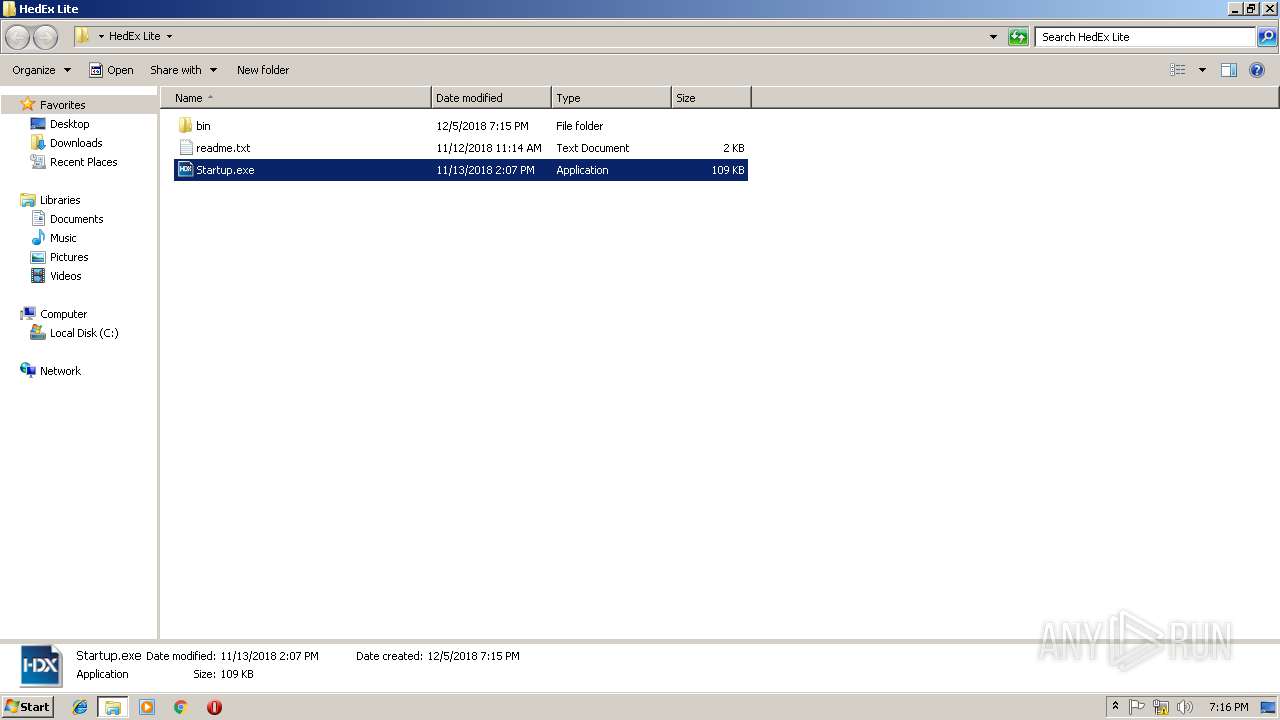Click the search magnifier icon

(1267, 37)
